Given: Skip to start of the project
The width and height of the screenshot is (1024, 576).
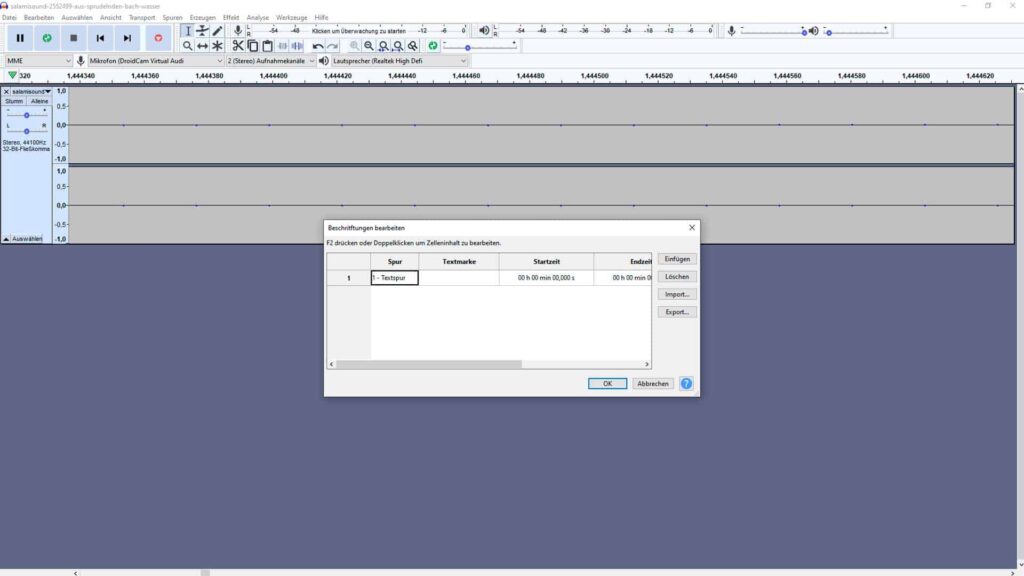Looking at the screenshot, I should coord(101,38).
